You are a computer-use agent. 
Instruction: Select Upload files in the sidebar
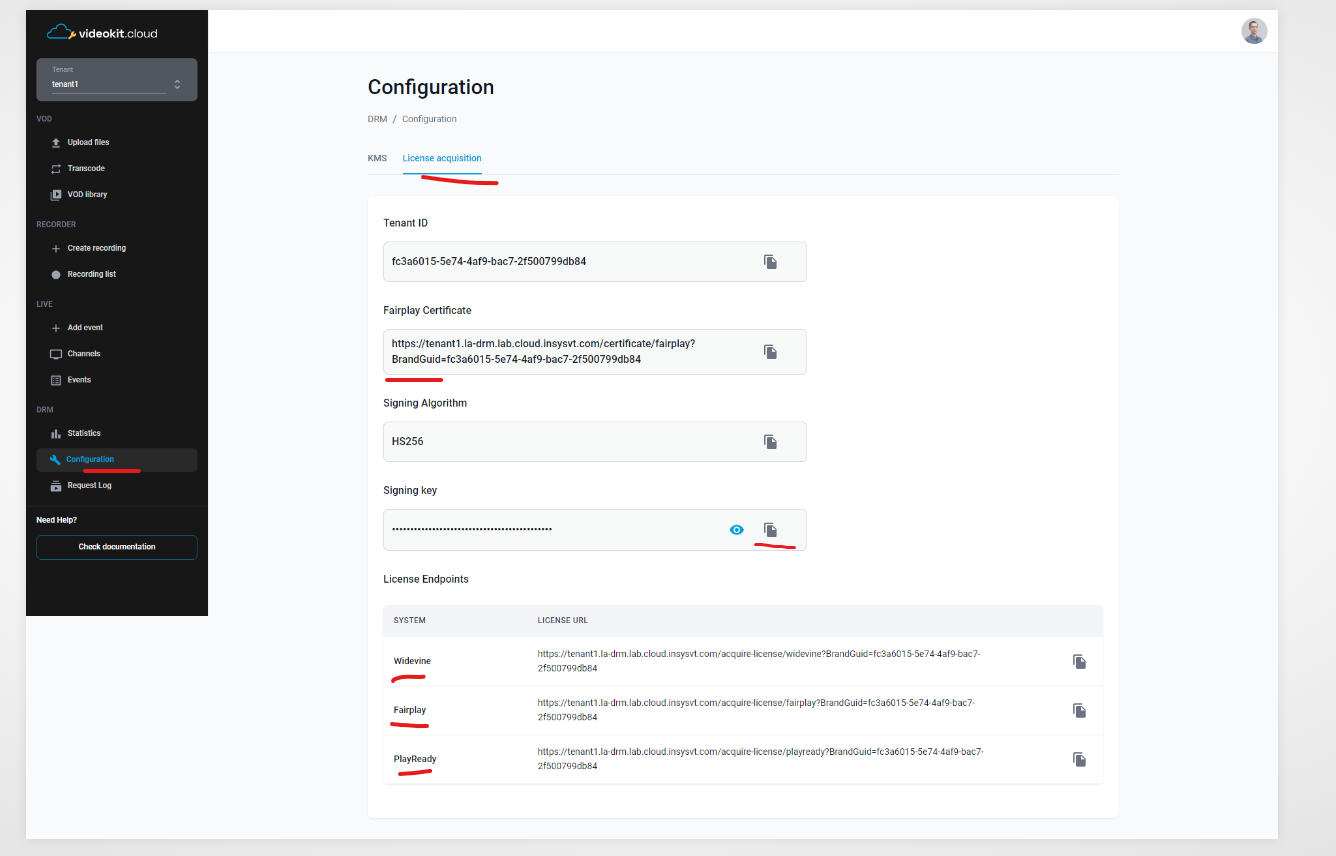tap(90, 142)
